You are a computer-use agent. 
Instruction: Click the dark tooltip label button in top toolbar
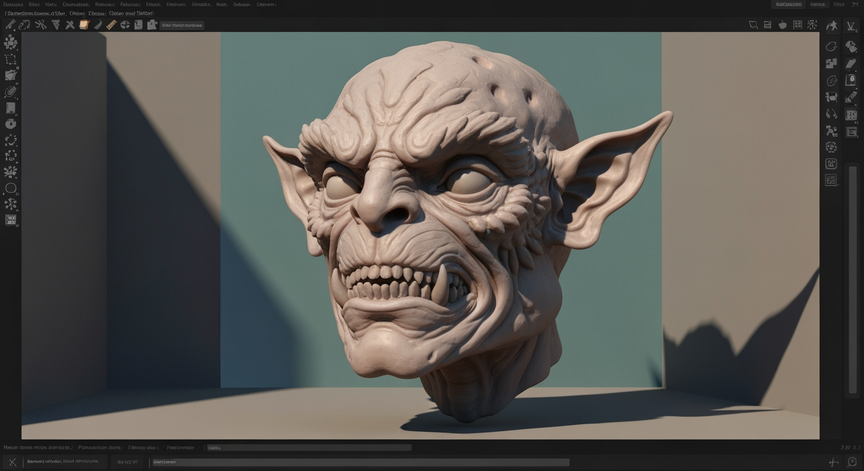[182, 25]
